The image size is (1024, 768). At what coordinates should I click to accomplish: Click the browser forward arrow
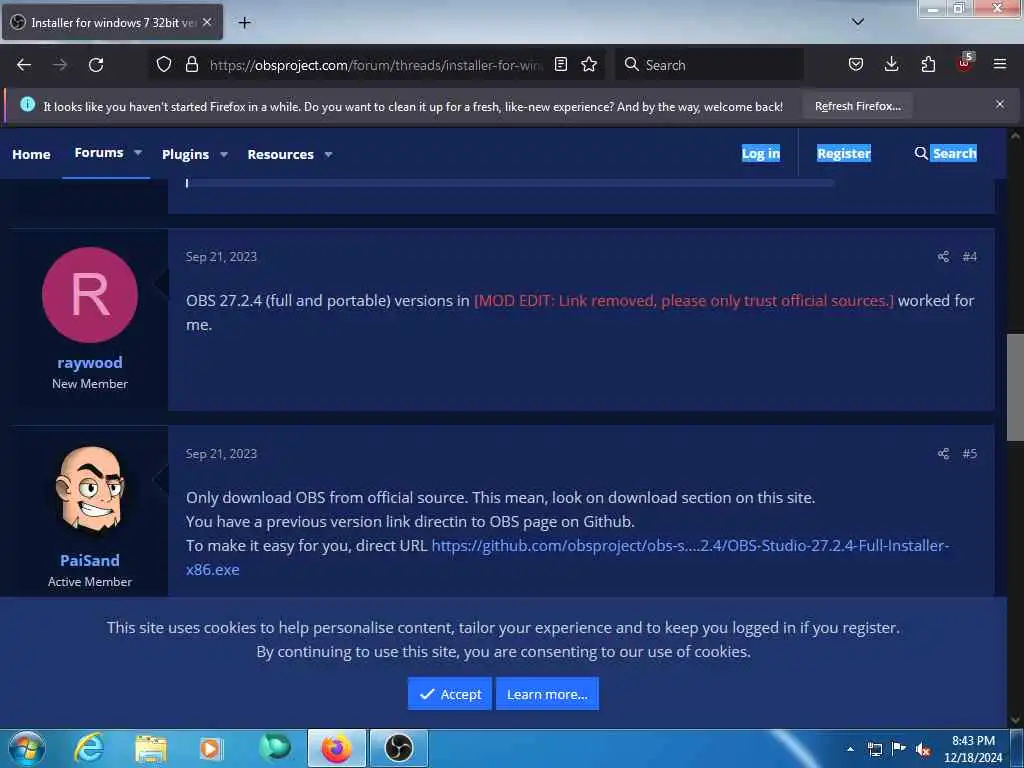(x=59, y=65)
